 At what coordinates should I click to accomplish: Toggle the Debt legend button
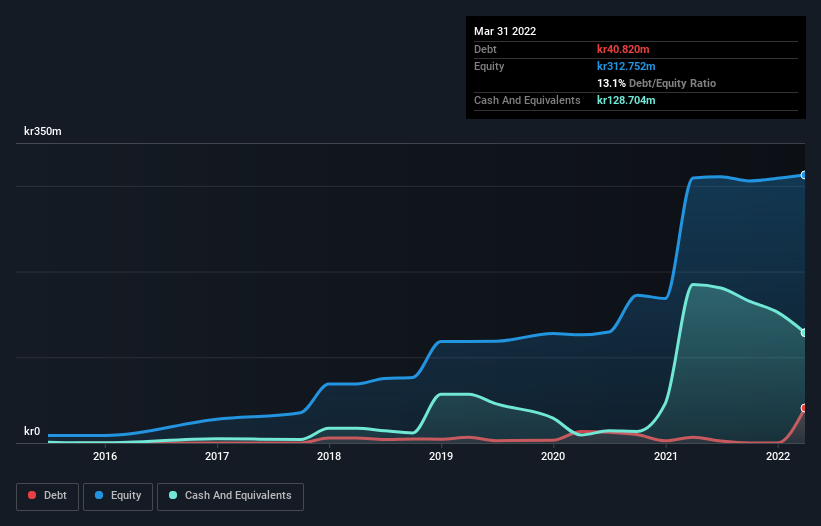pyautogui.click(x=47, y=496)
